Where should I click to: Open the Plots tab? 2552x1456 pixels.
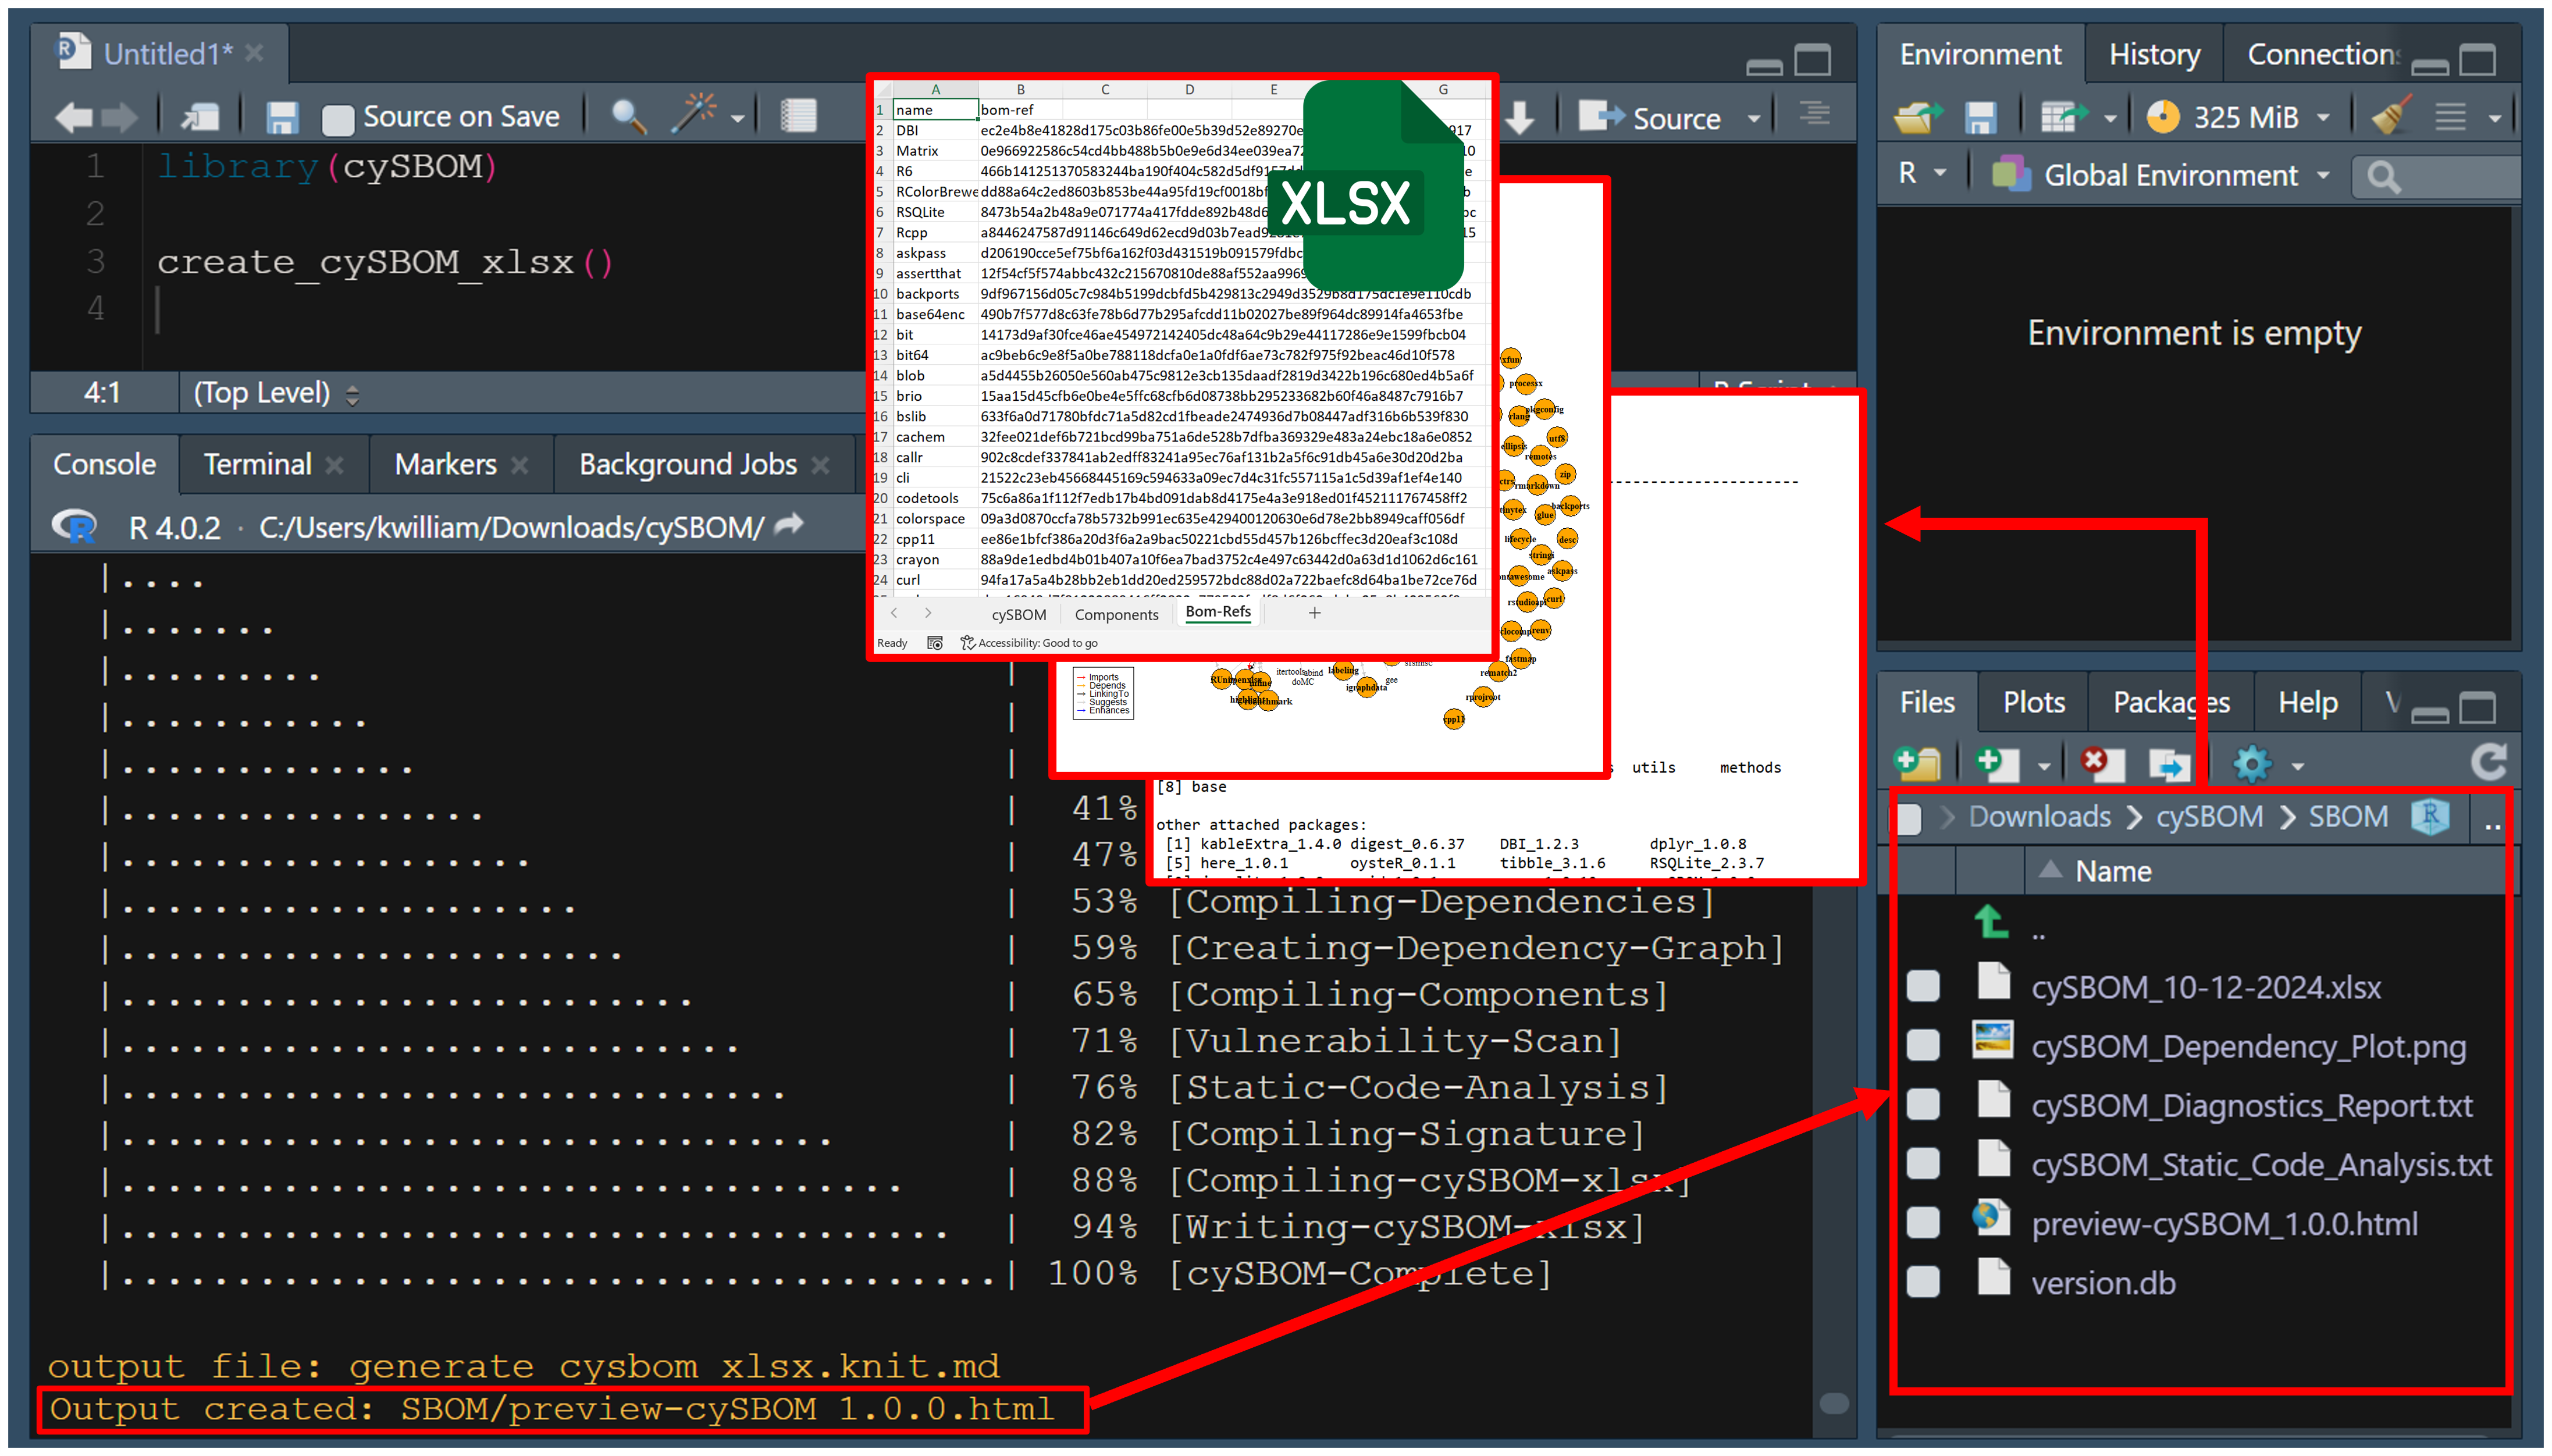click(x=2034, y=702)
